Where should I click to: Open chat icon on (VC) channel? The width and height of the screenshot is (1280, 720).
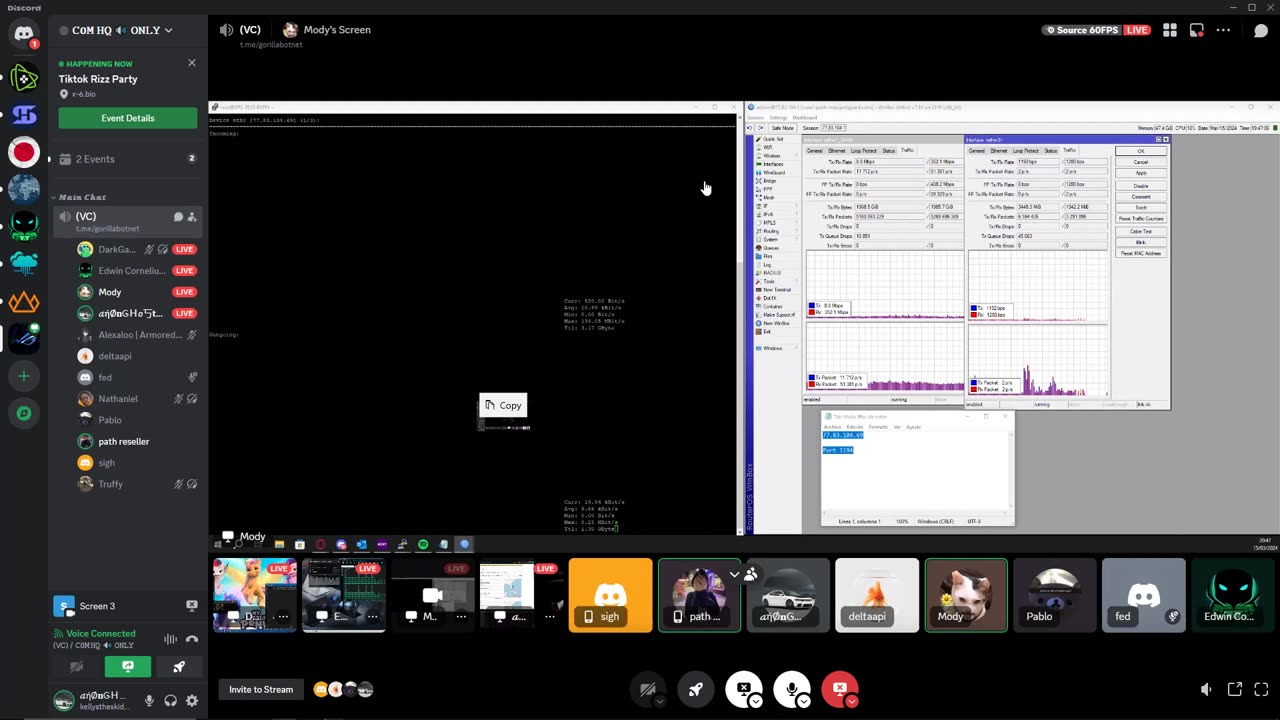tap(177, 217)
